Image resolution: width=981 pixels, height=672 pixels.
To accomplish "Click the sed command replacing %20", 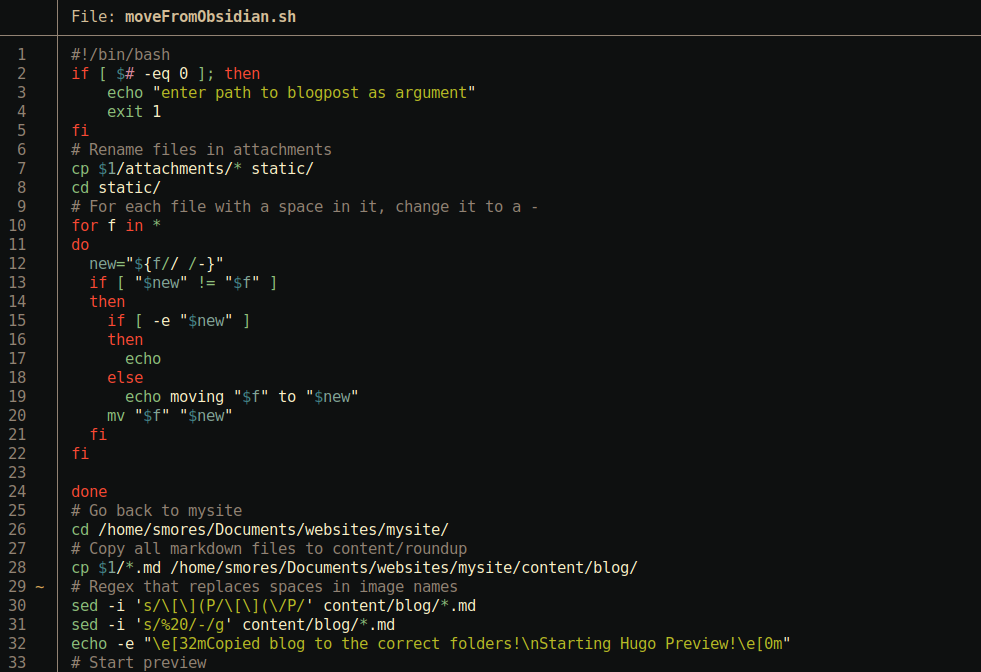I will 233,625.
